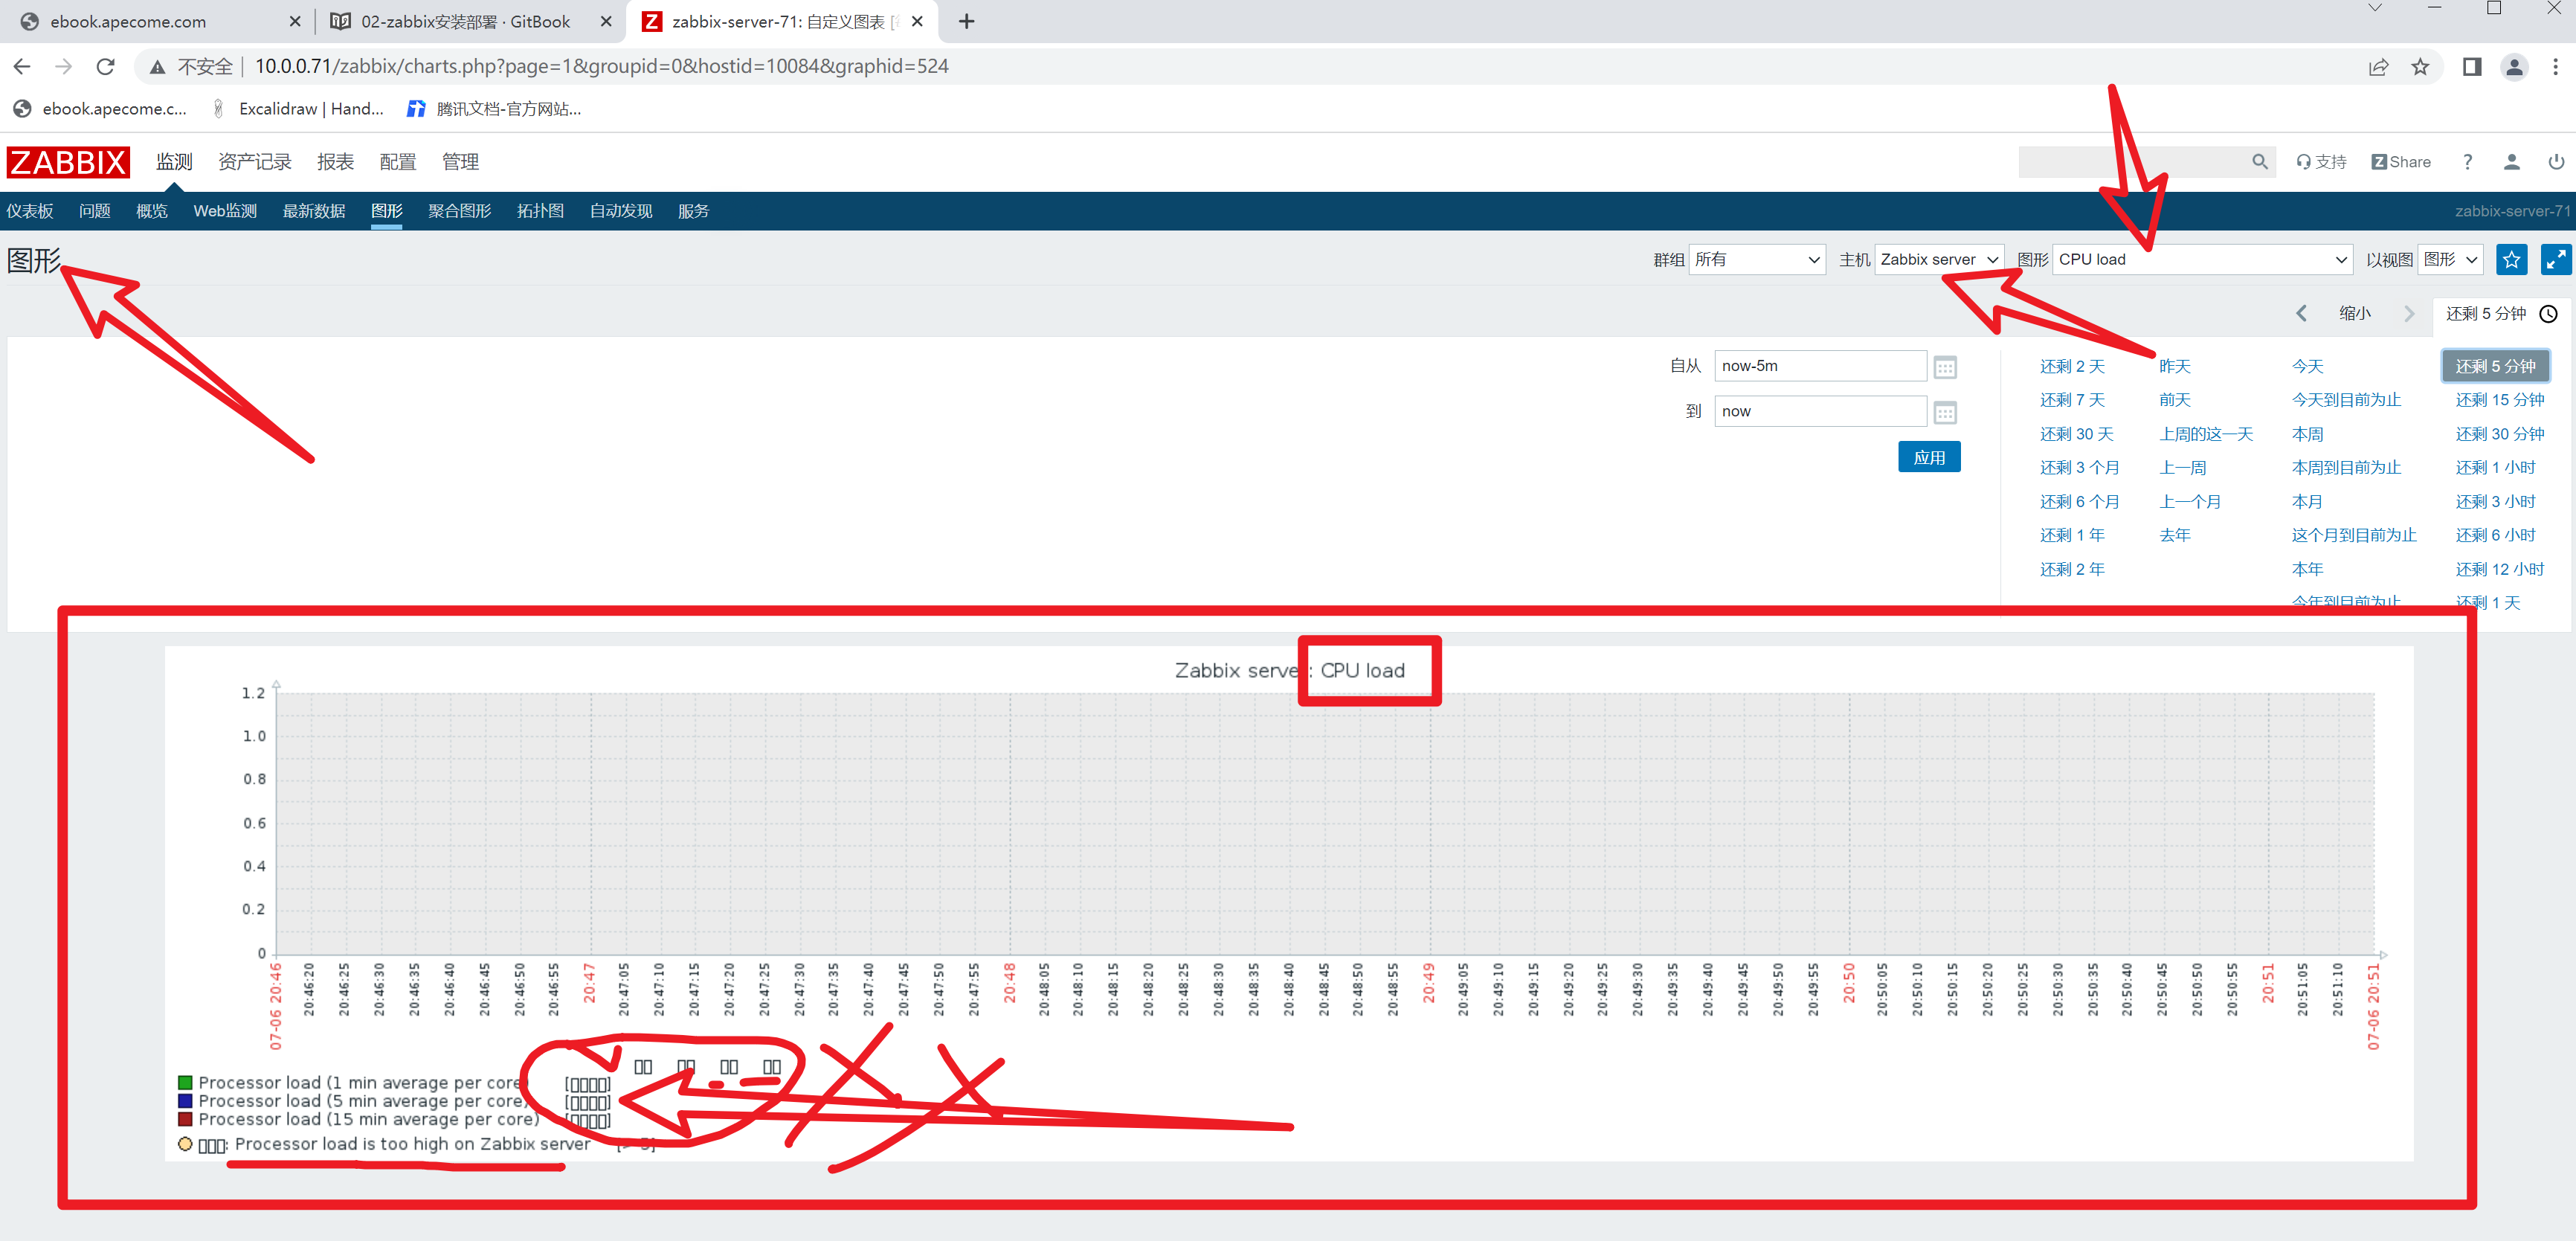
Task: Open the browser profile avatar
Action: click(2514, 67)
